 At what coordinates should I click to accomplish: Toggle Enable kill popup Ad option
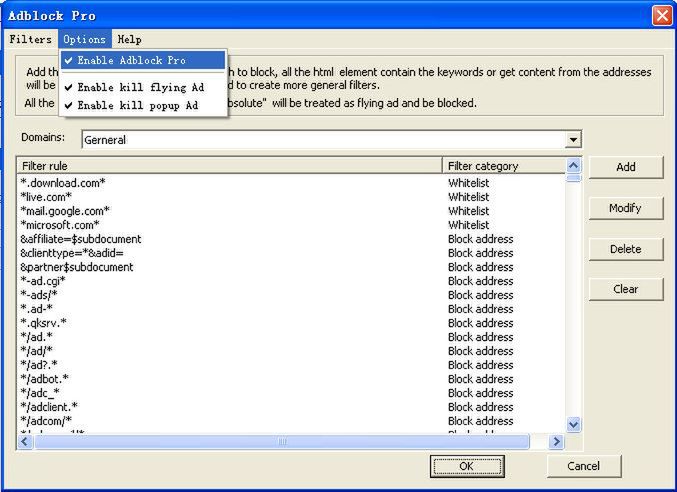point(143,105)
